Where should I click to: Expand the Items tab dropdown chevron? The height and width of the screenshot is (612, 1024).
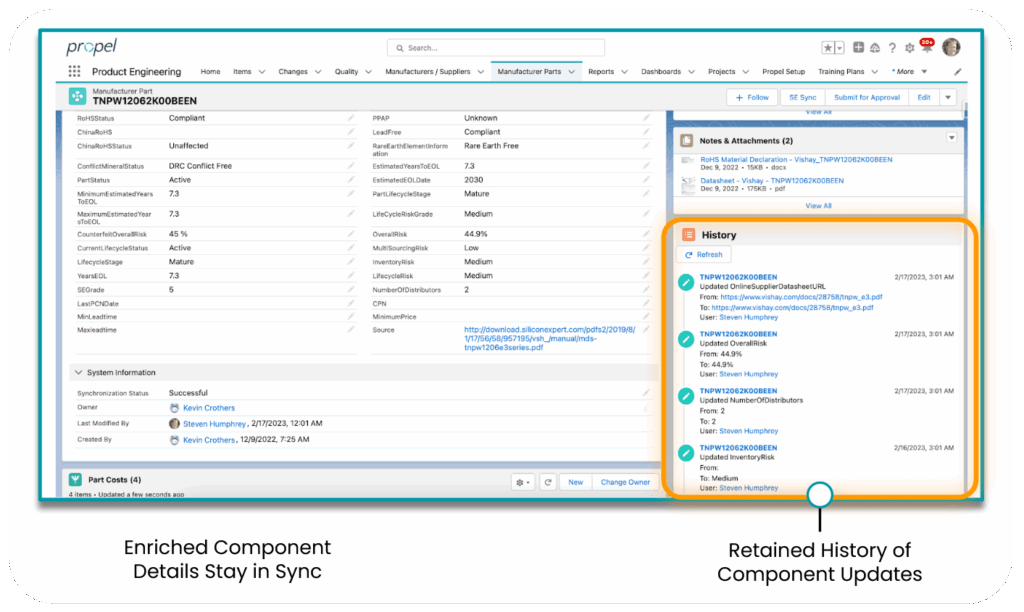coord(262,72)
